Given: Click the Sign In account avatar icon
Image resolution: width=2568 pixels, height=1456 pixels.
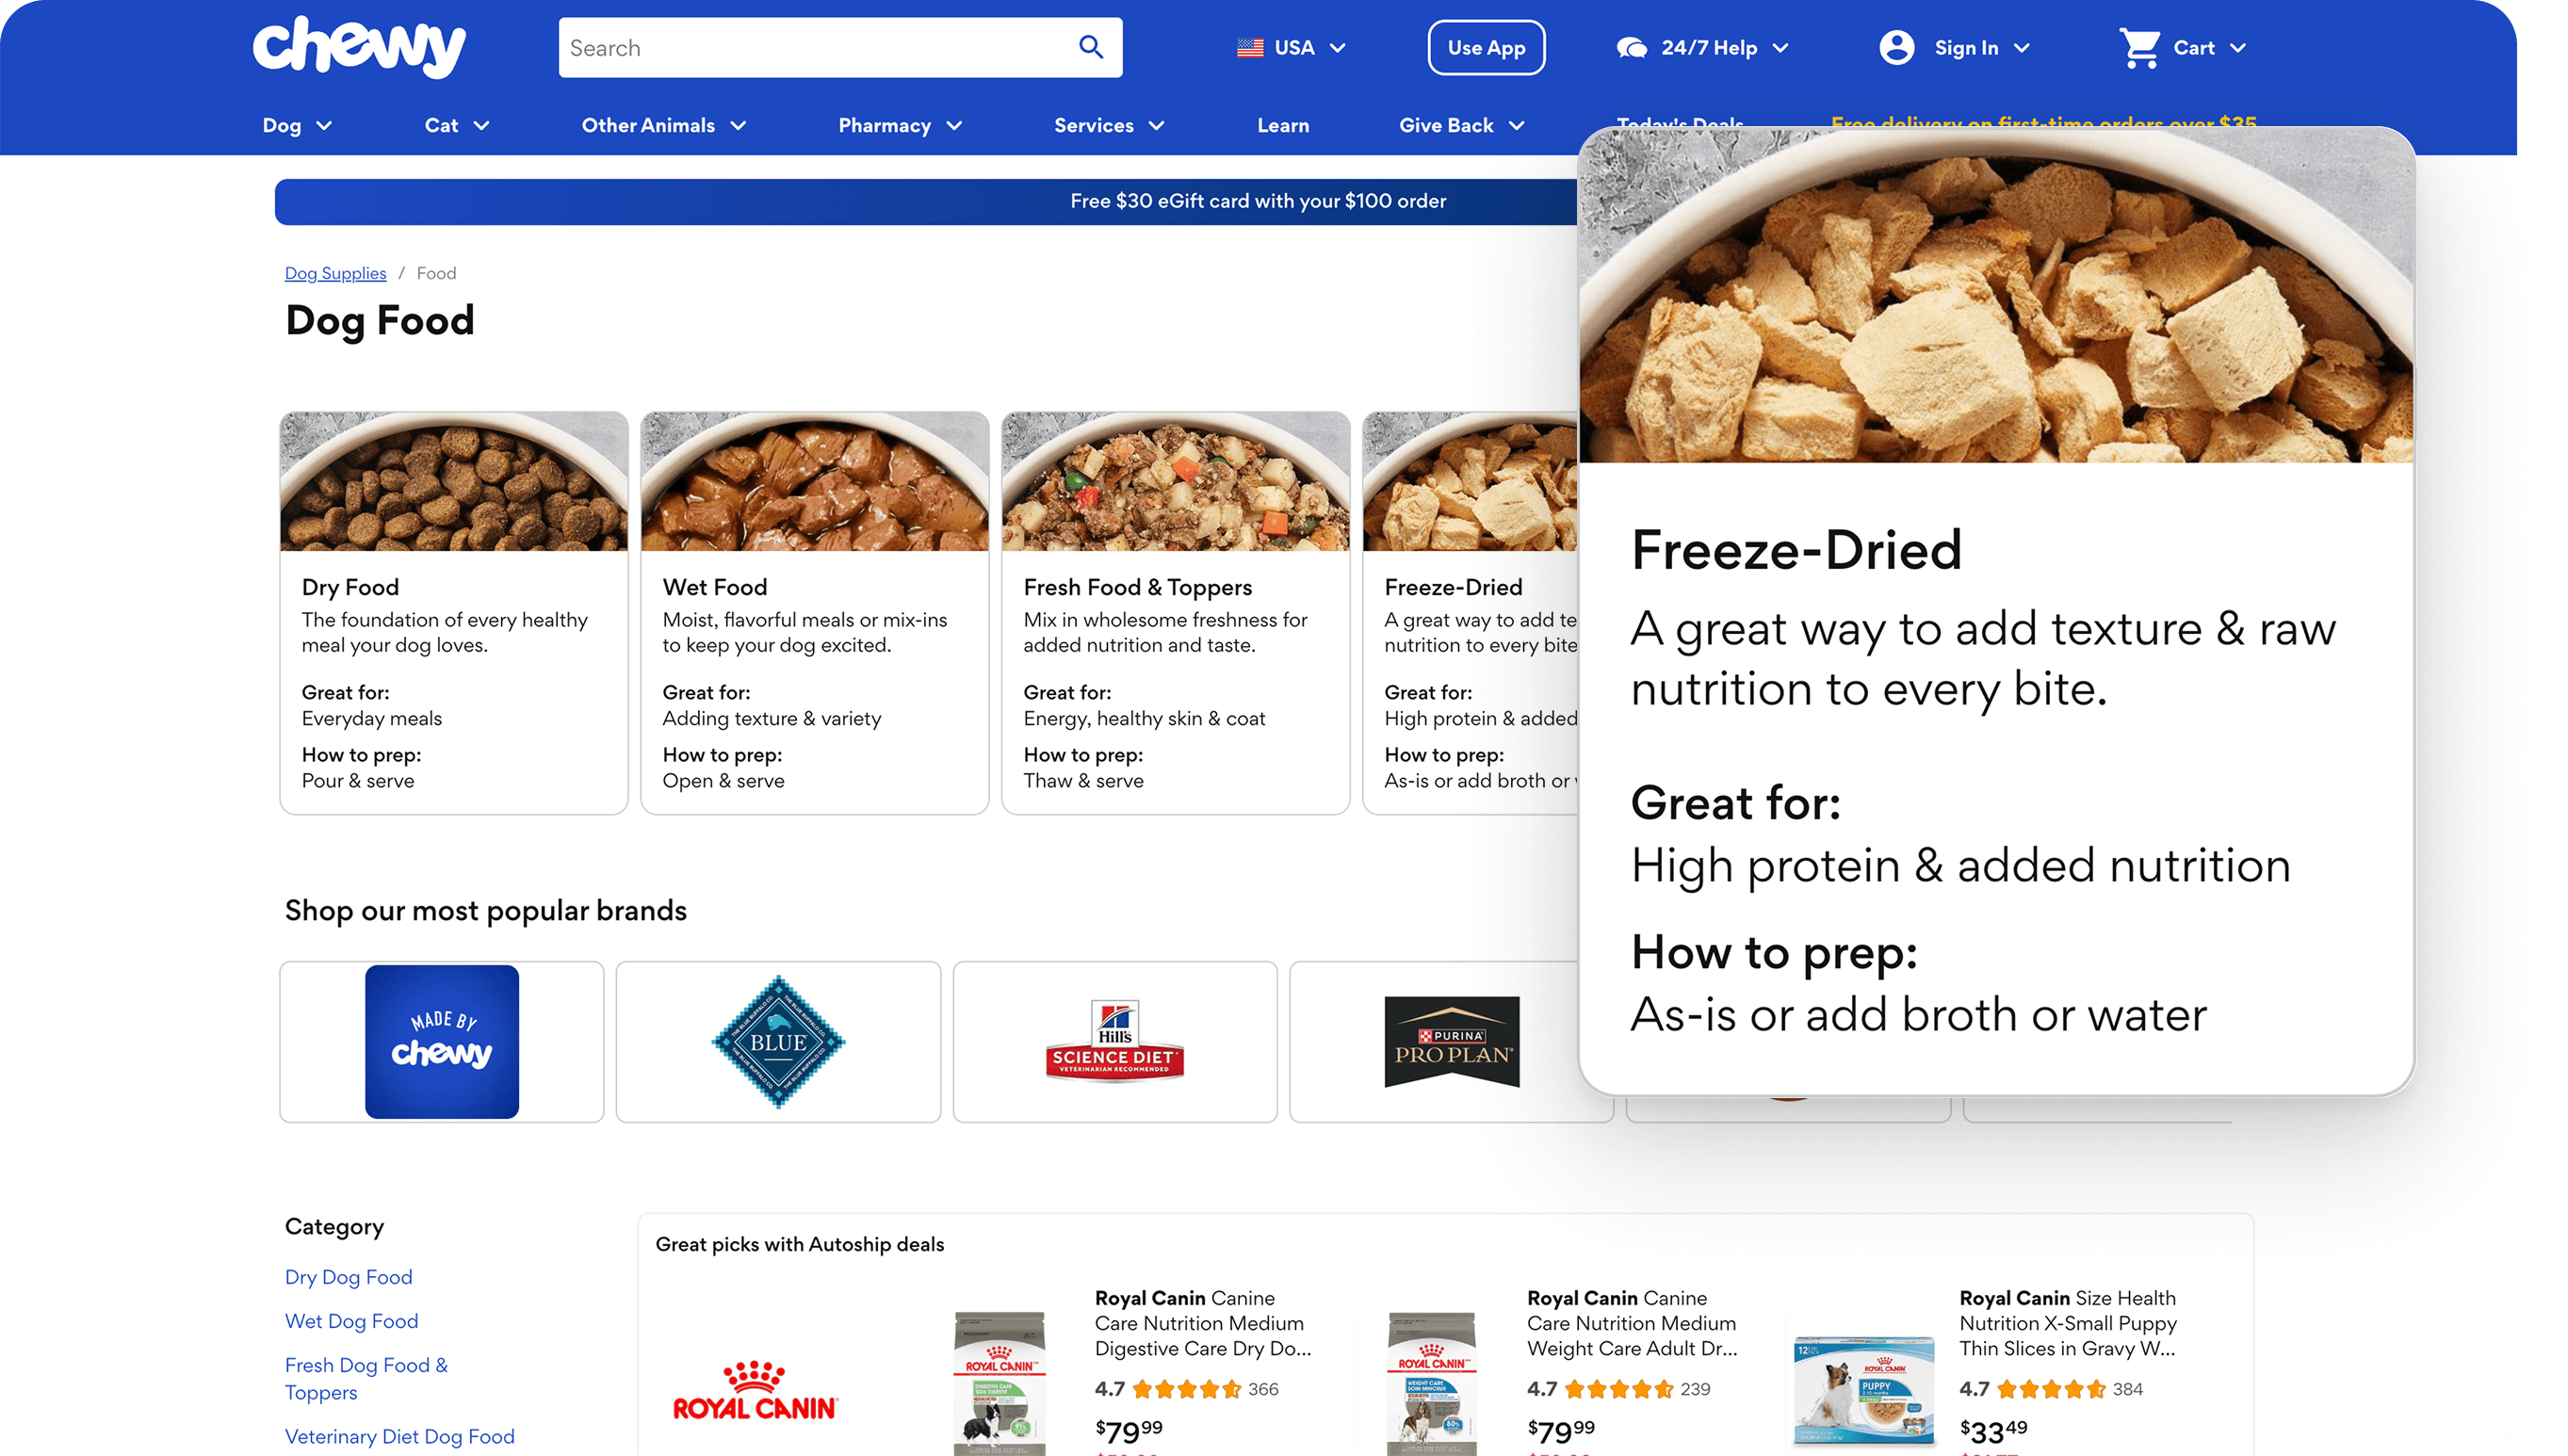Looking at the screenshot, I should click(x=1896, y=47).
